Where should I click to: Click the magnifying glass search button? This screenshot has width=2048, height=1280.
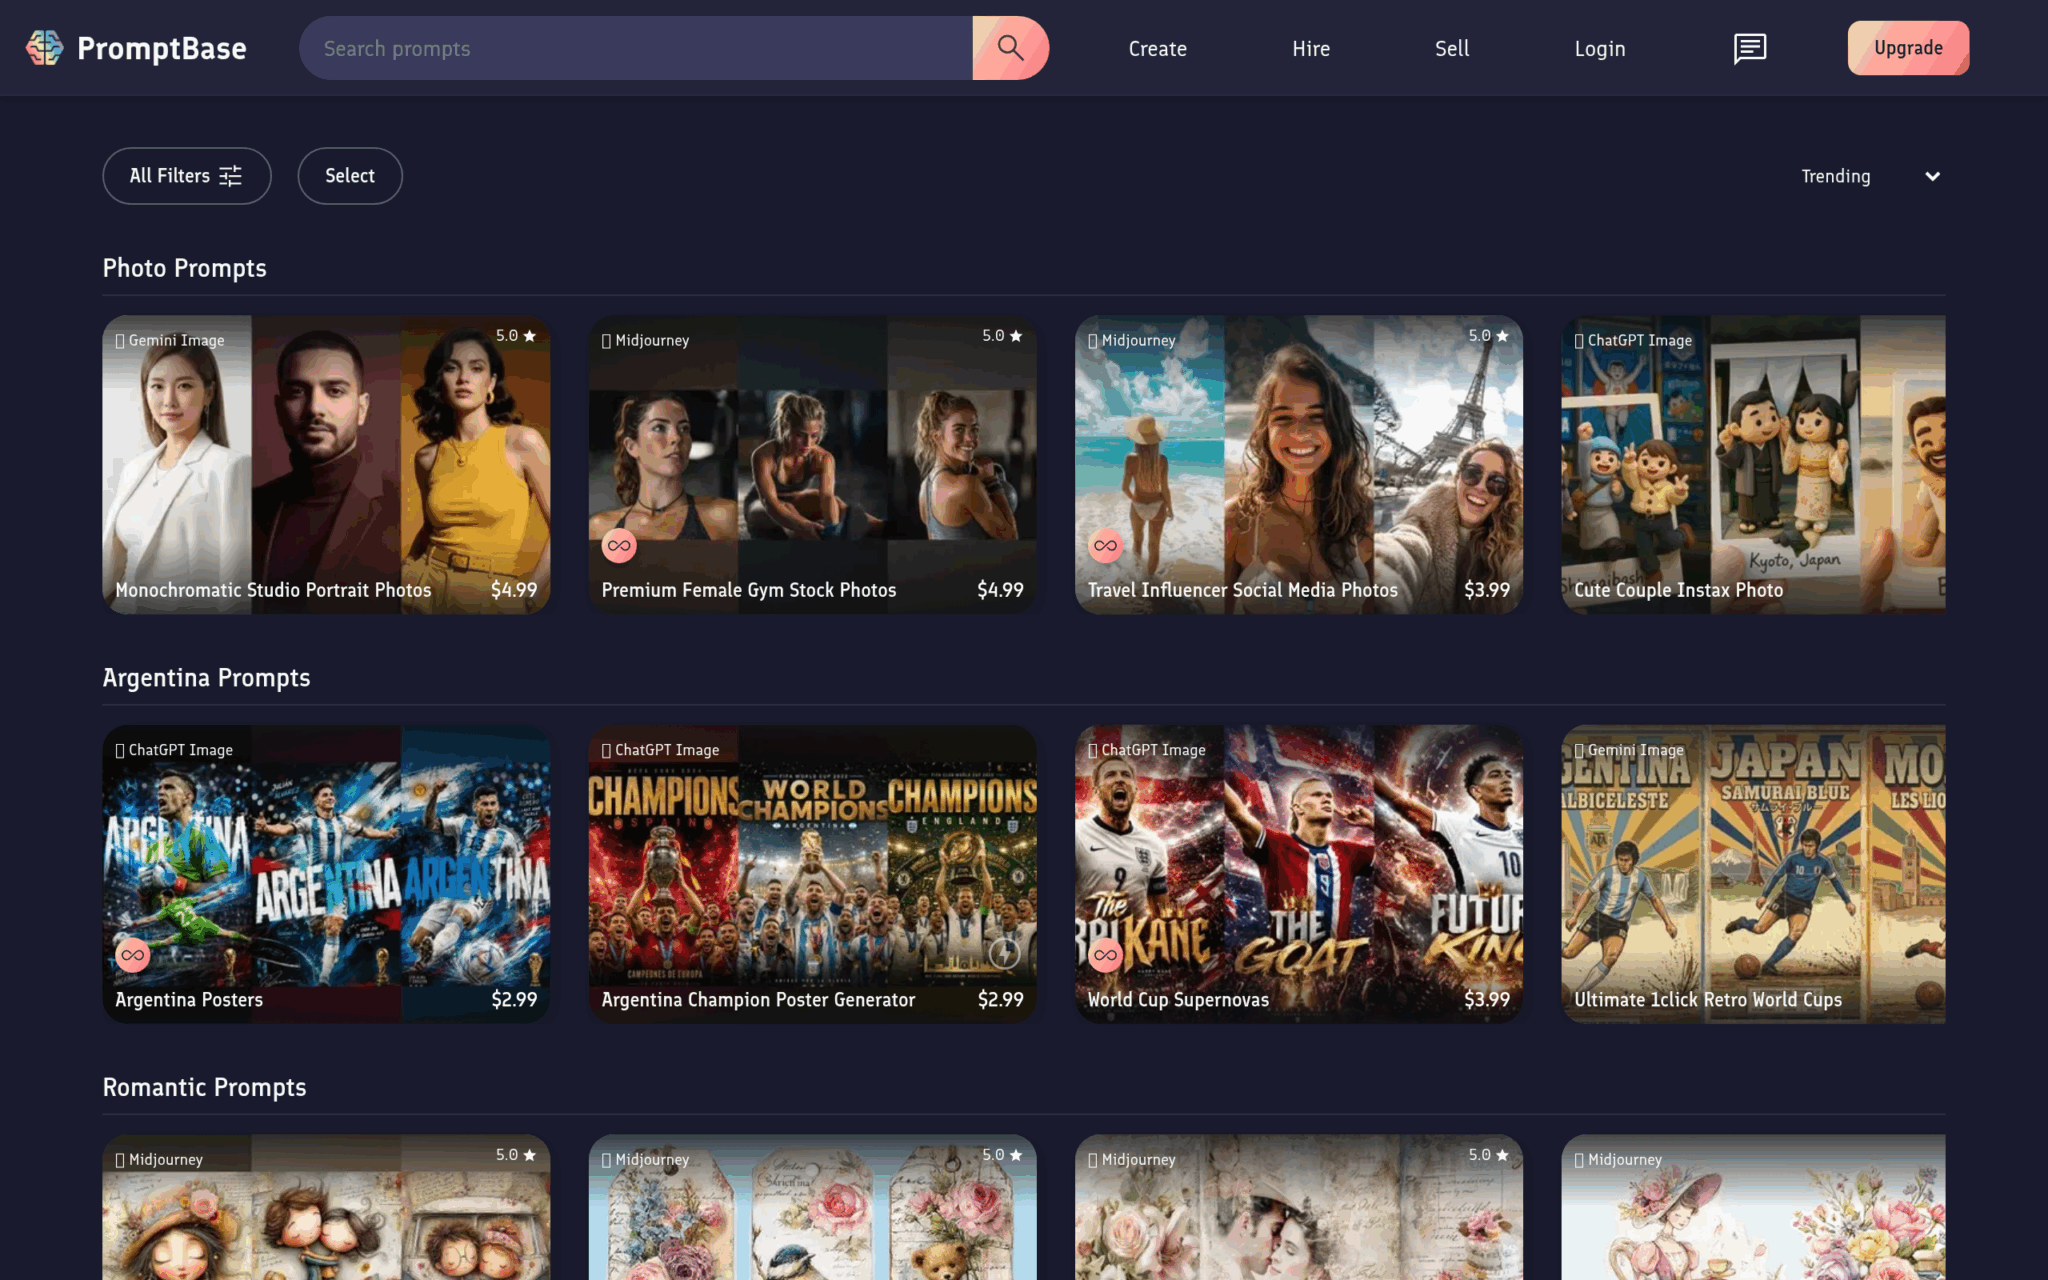point(1010,48)
